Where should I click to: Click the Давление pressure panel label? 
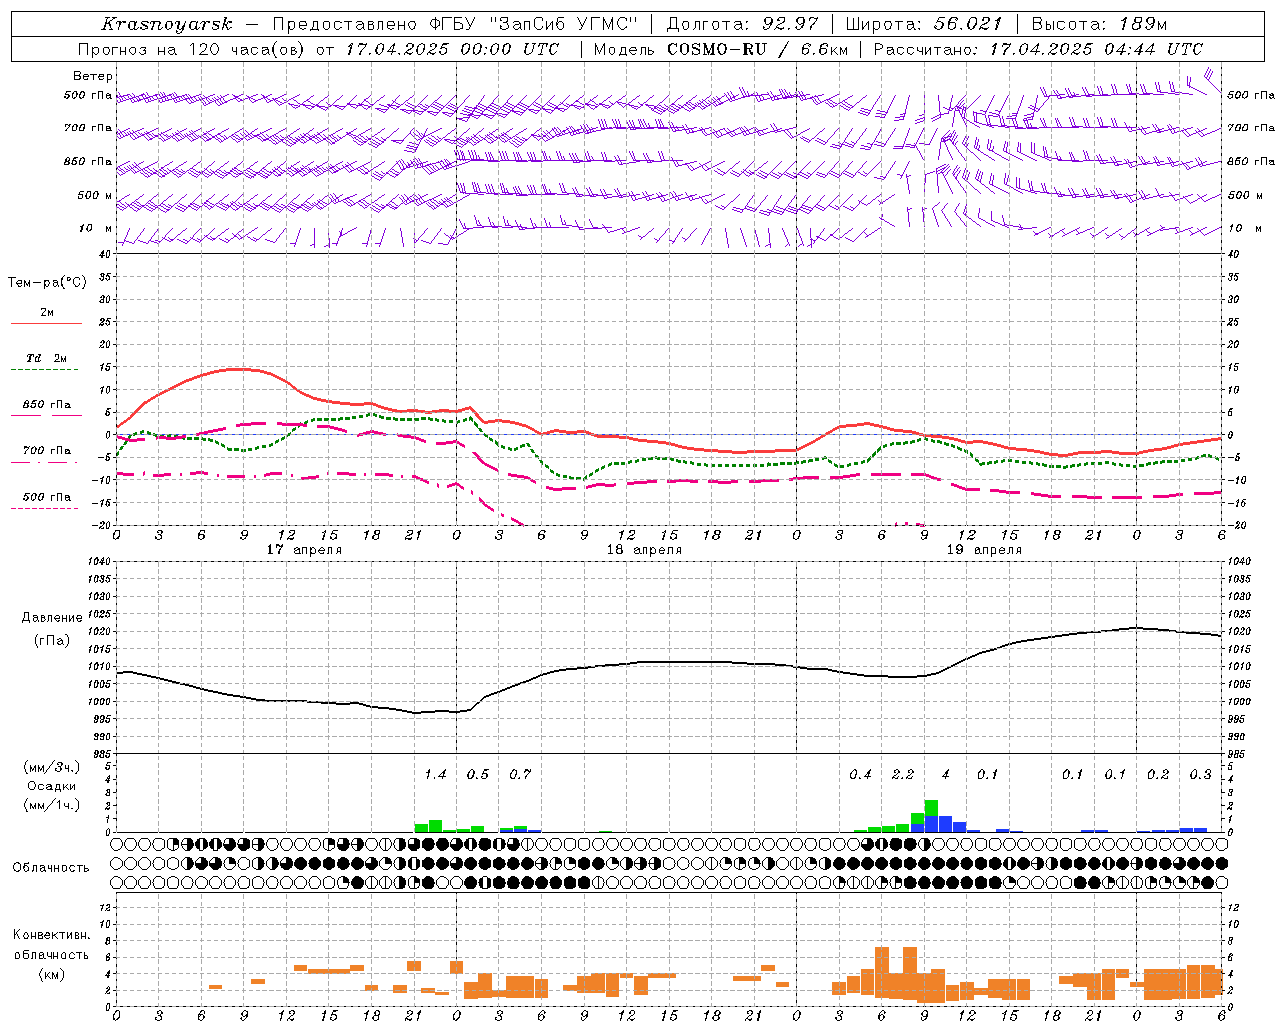[x=52, y=618]
